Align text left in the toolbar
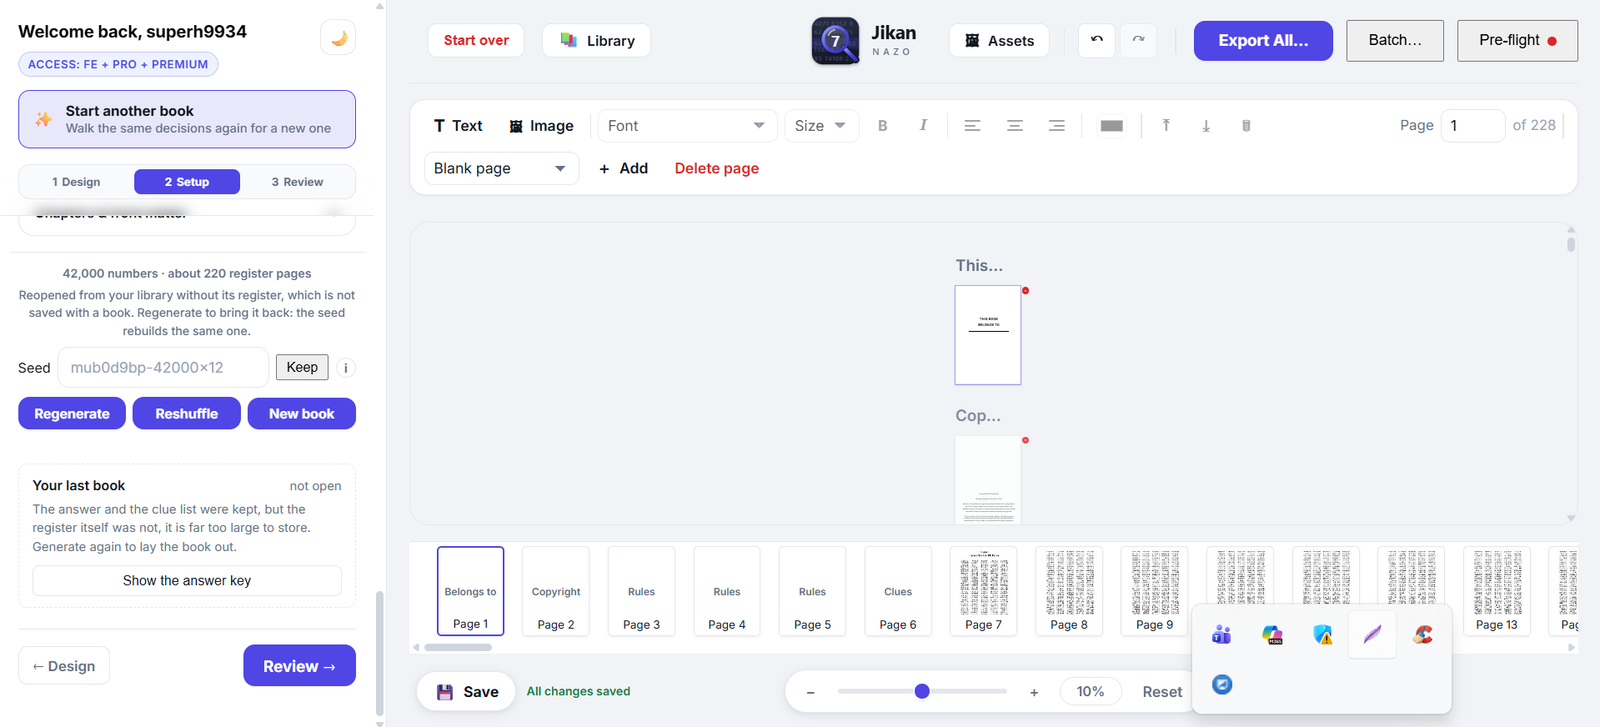1600x727 pixels. point(972,126)
